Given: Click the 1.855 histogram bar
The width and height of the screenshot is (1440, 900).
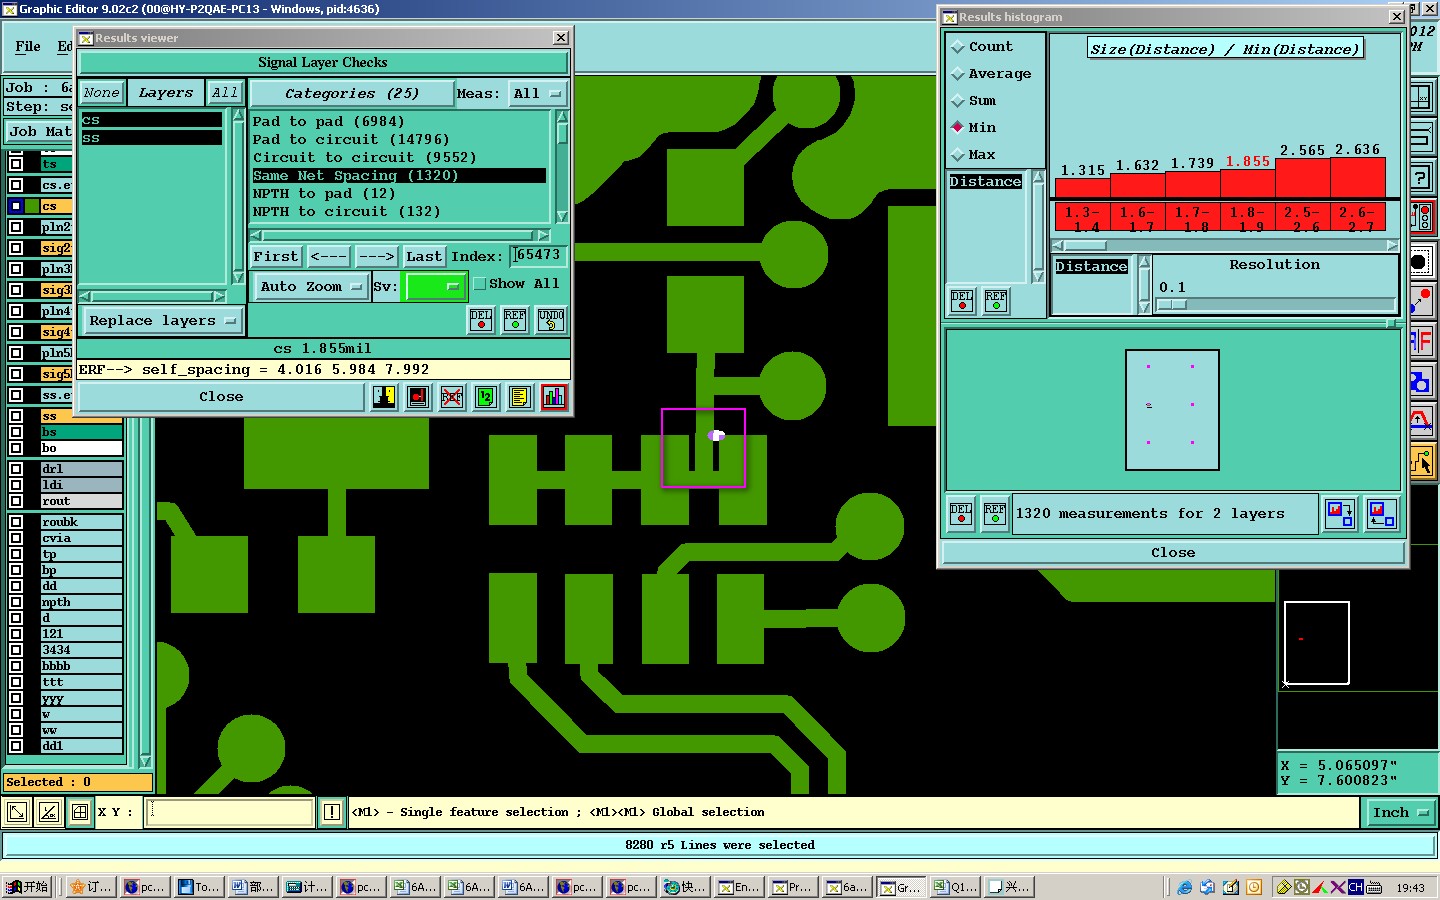Looking at the screenshot, I should 1248,184.
